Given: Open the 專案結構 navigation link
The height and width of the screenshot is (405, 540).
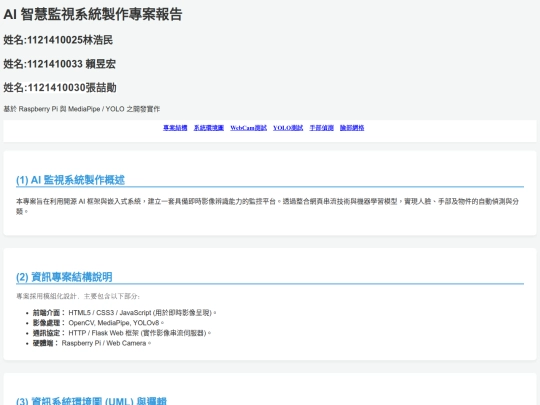Looking at the screenshot, I should tap(175, 128).
